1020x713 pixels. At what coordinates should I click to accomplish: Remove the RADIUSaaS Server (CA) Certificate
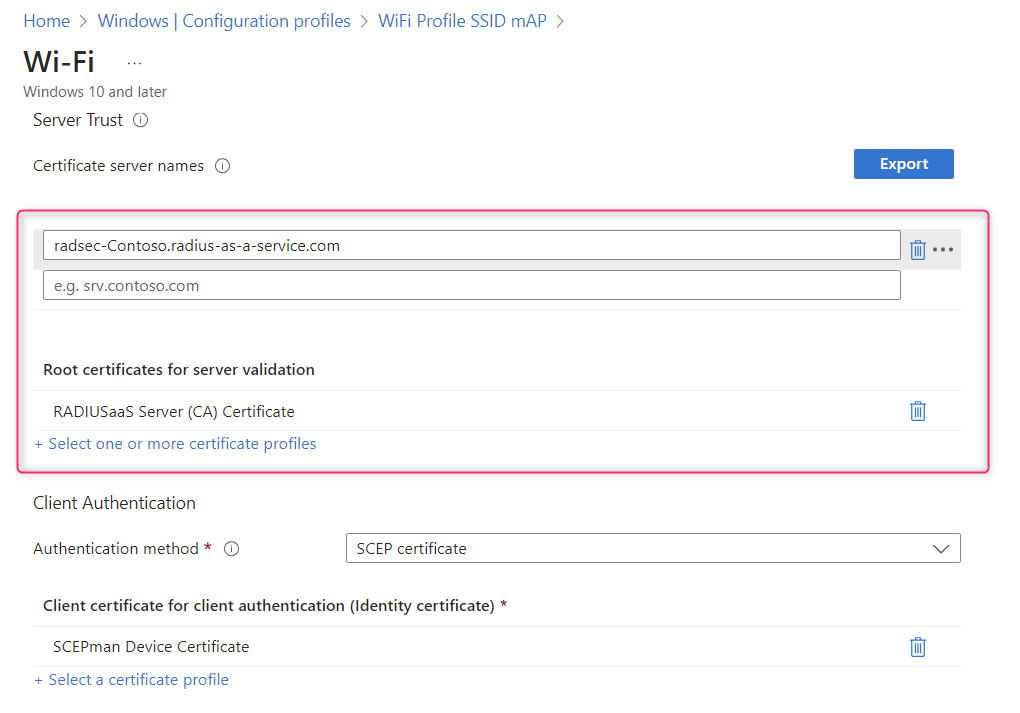918,411
